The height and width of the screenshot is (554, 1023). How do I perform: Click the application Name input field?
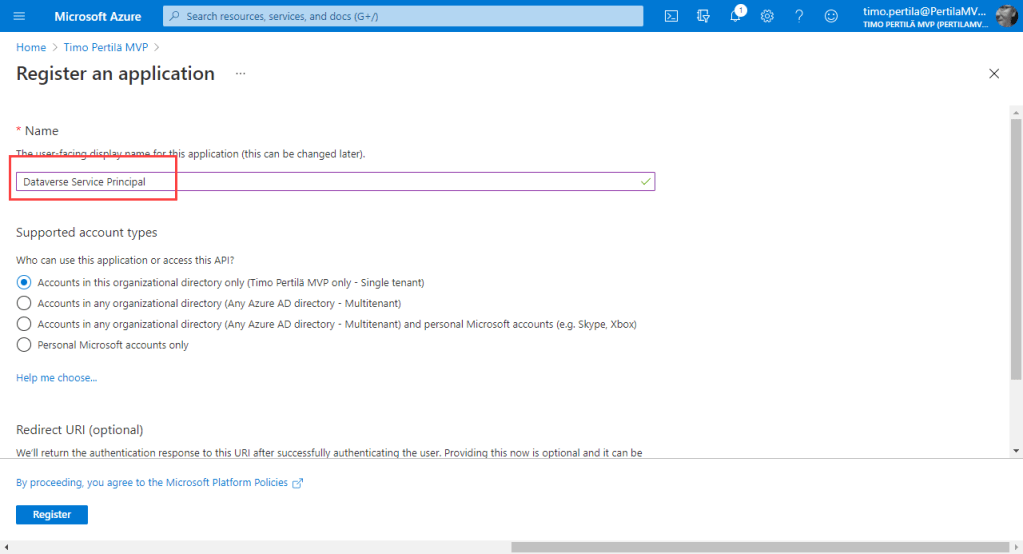tap(335, 181)
